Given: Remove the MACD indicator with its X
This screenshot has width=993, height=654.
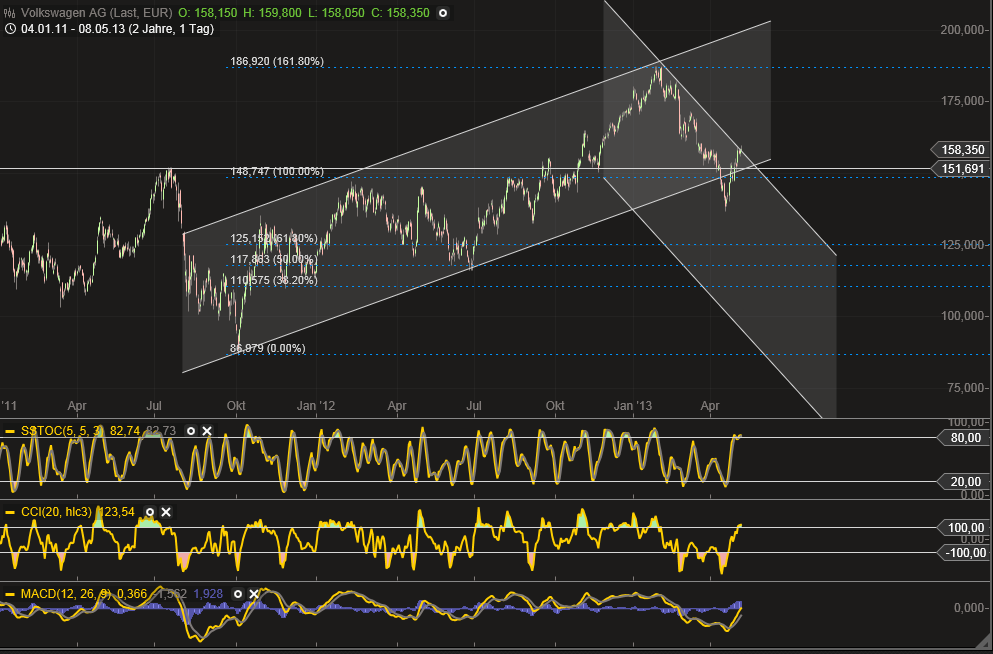Looking at the screenshot, I should [254, 594].
